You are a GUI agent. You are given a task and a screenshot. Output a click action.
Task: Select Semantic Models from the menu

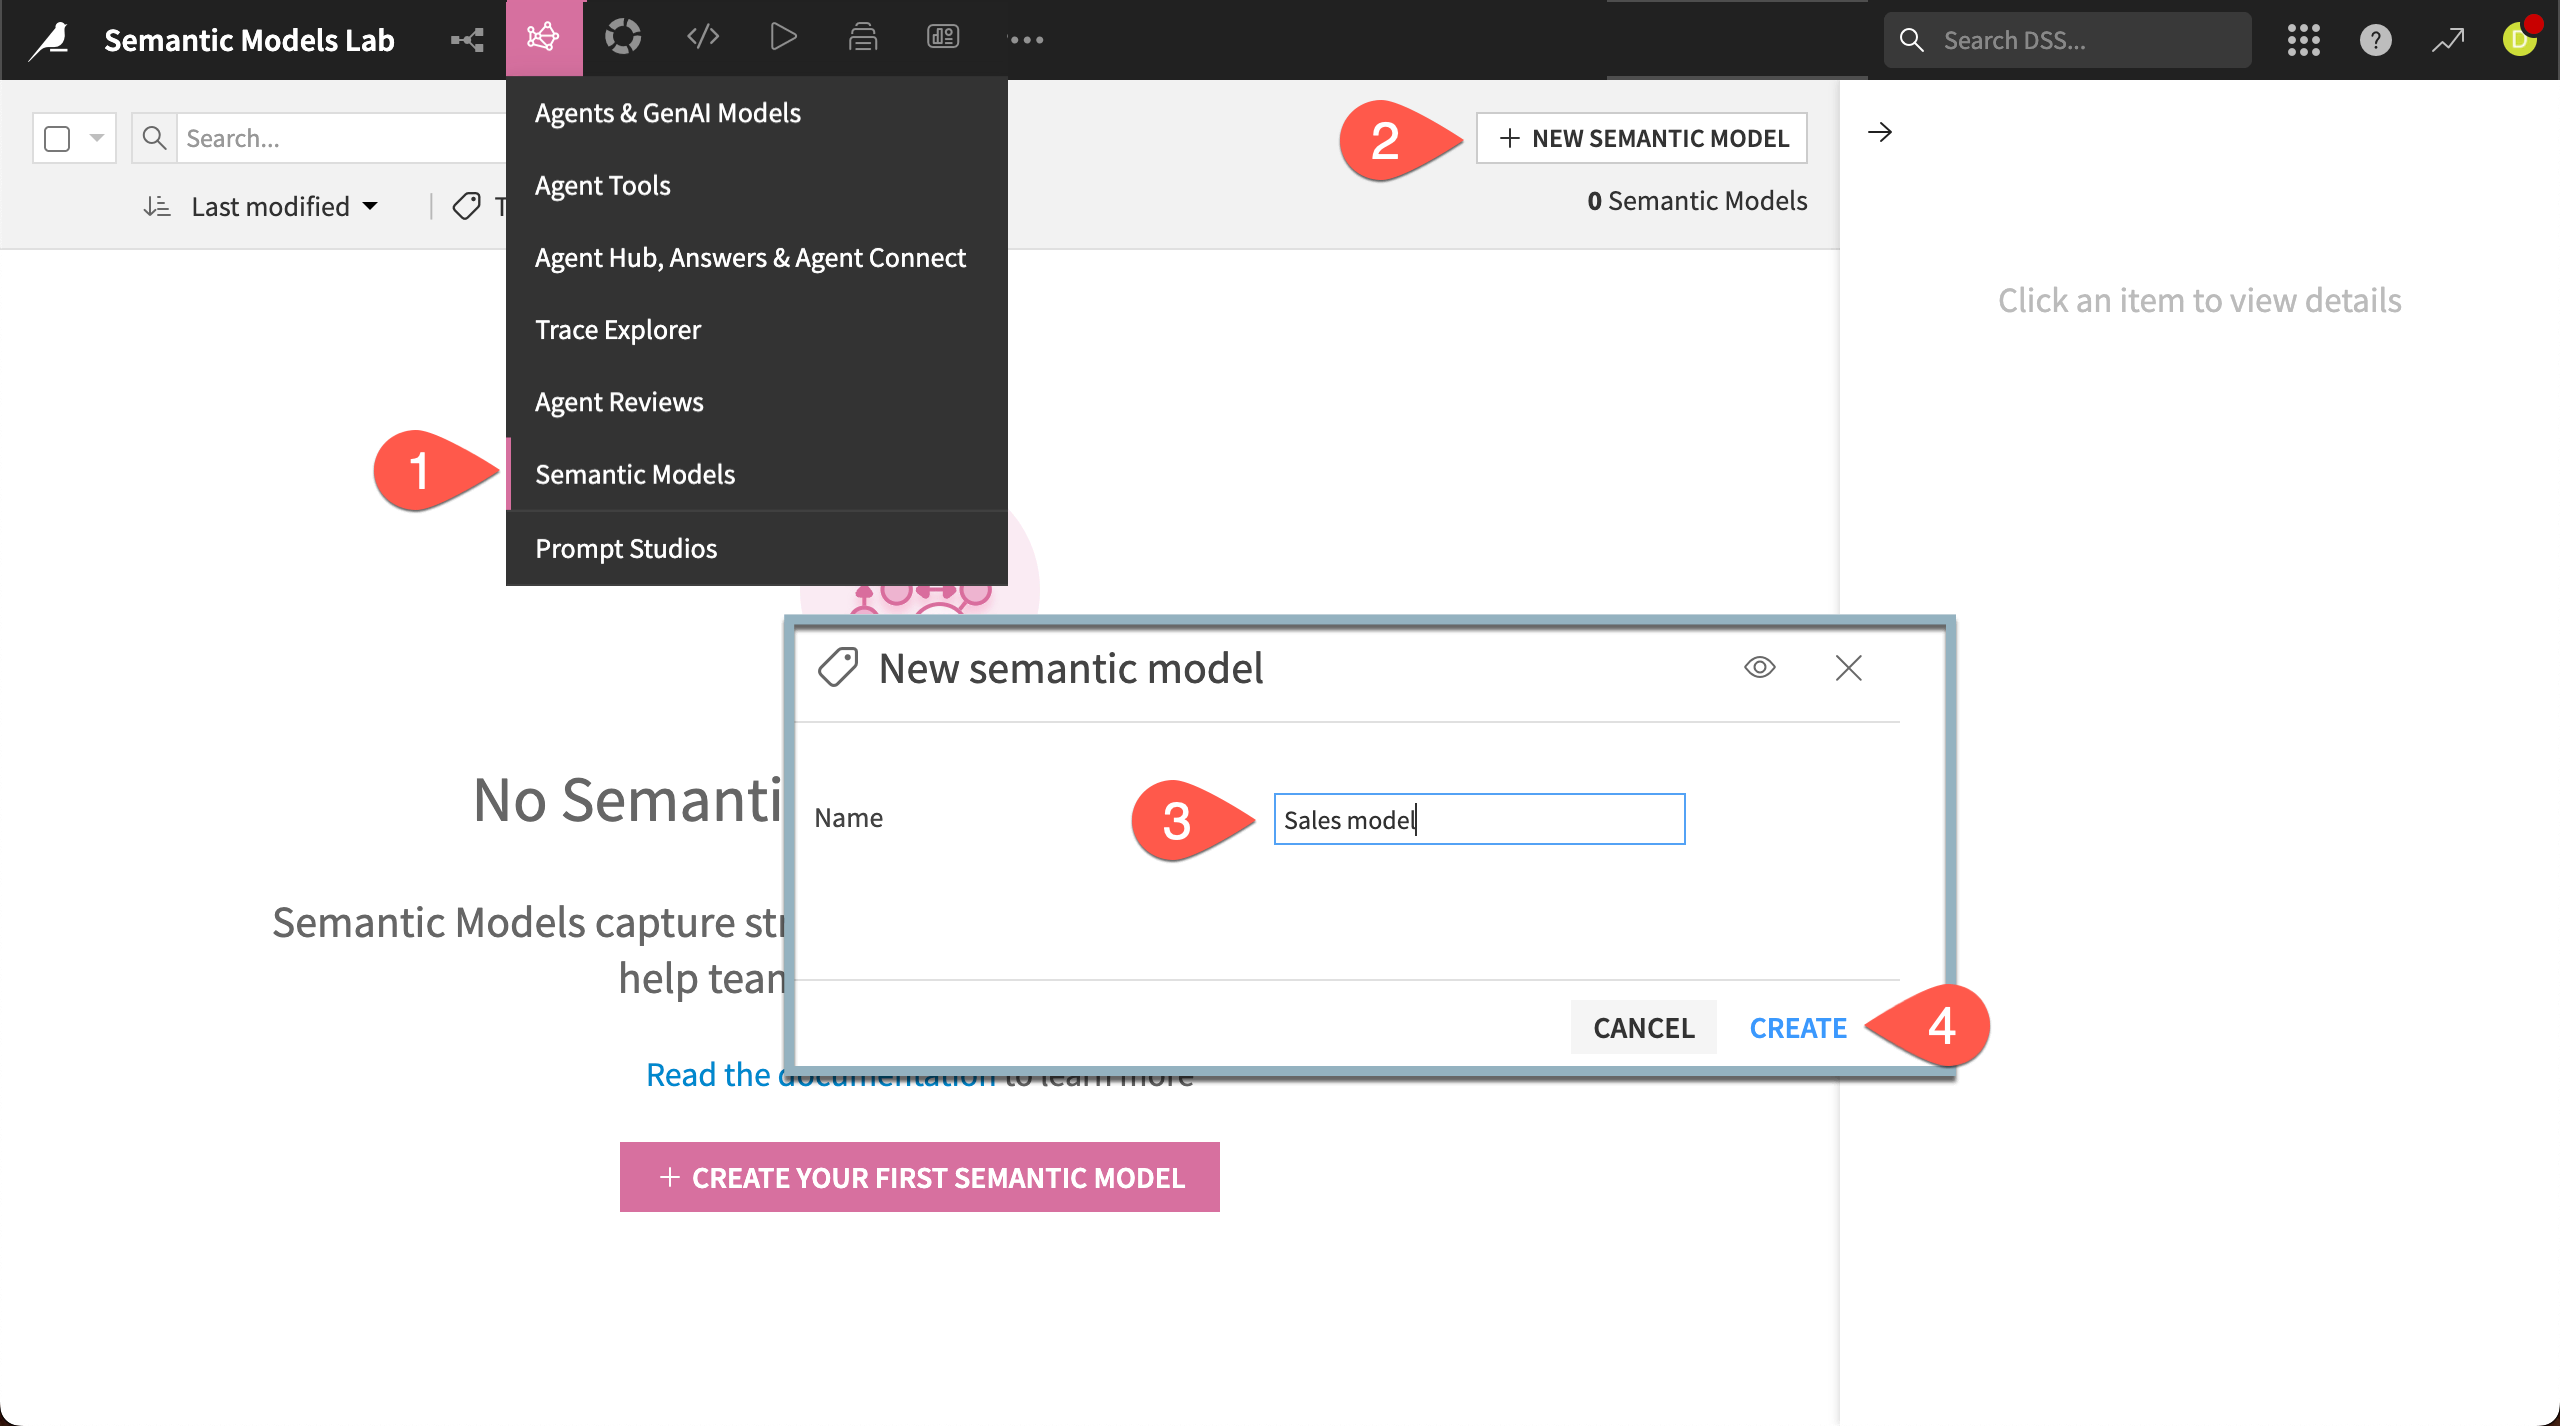pos(635,474)
